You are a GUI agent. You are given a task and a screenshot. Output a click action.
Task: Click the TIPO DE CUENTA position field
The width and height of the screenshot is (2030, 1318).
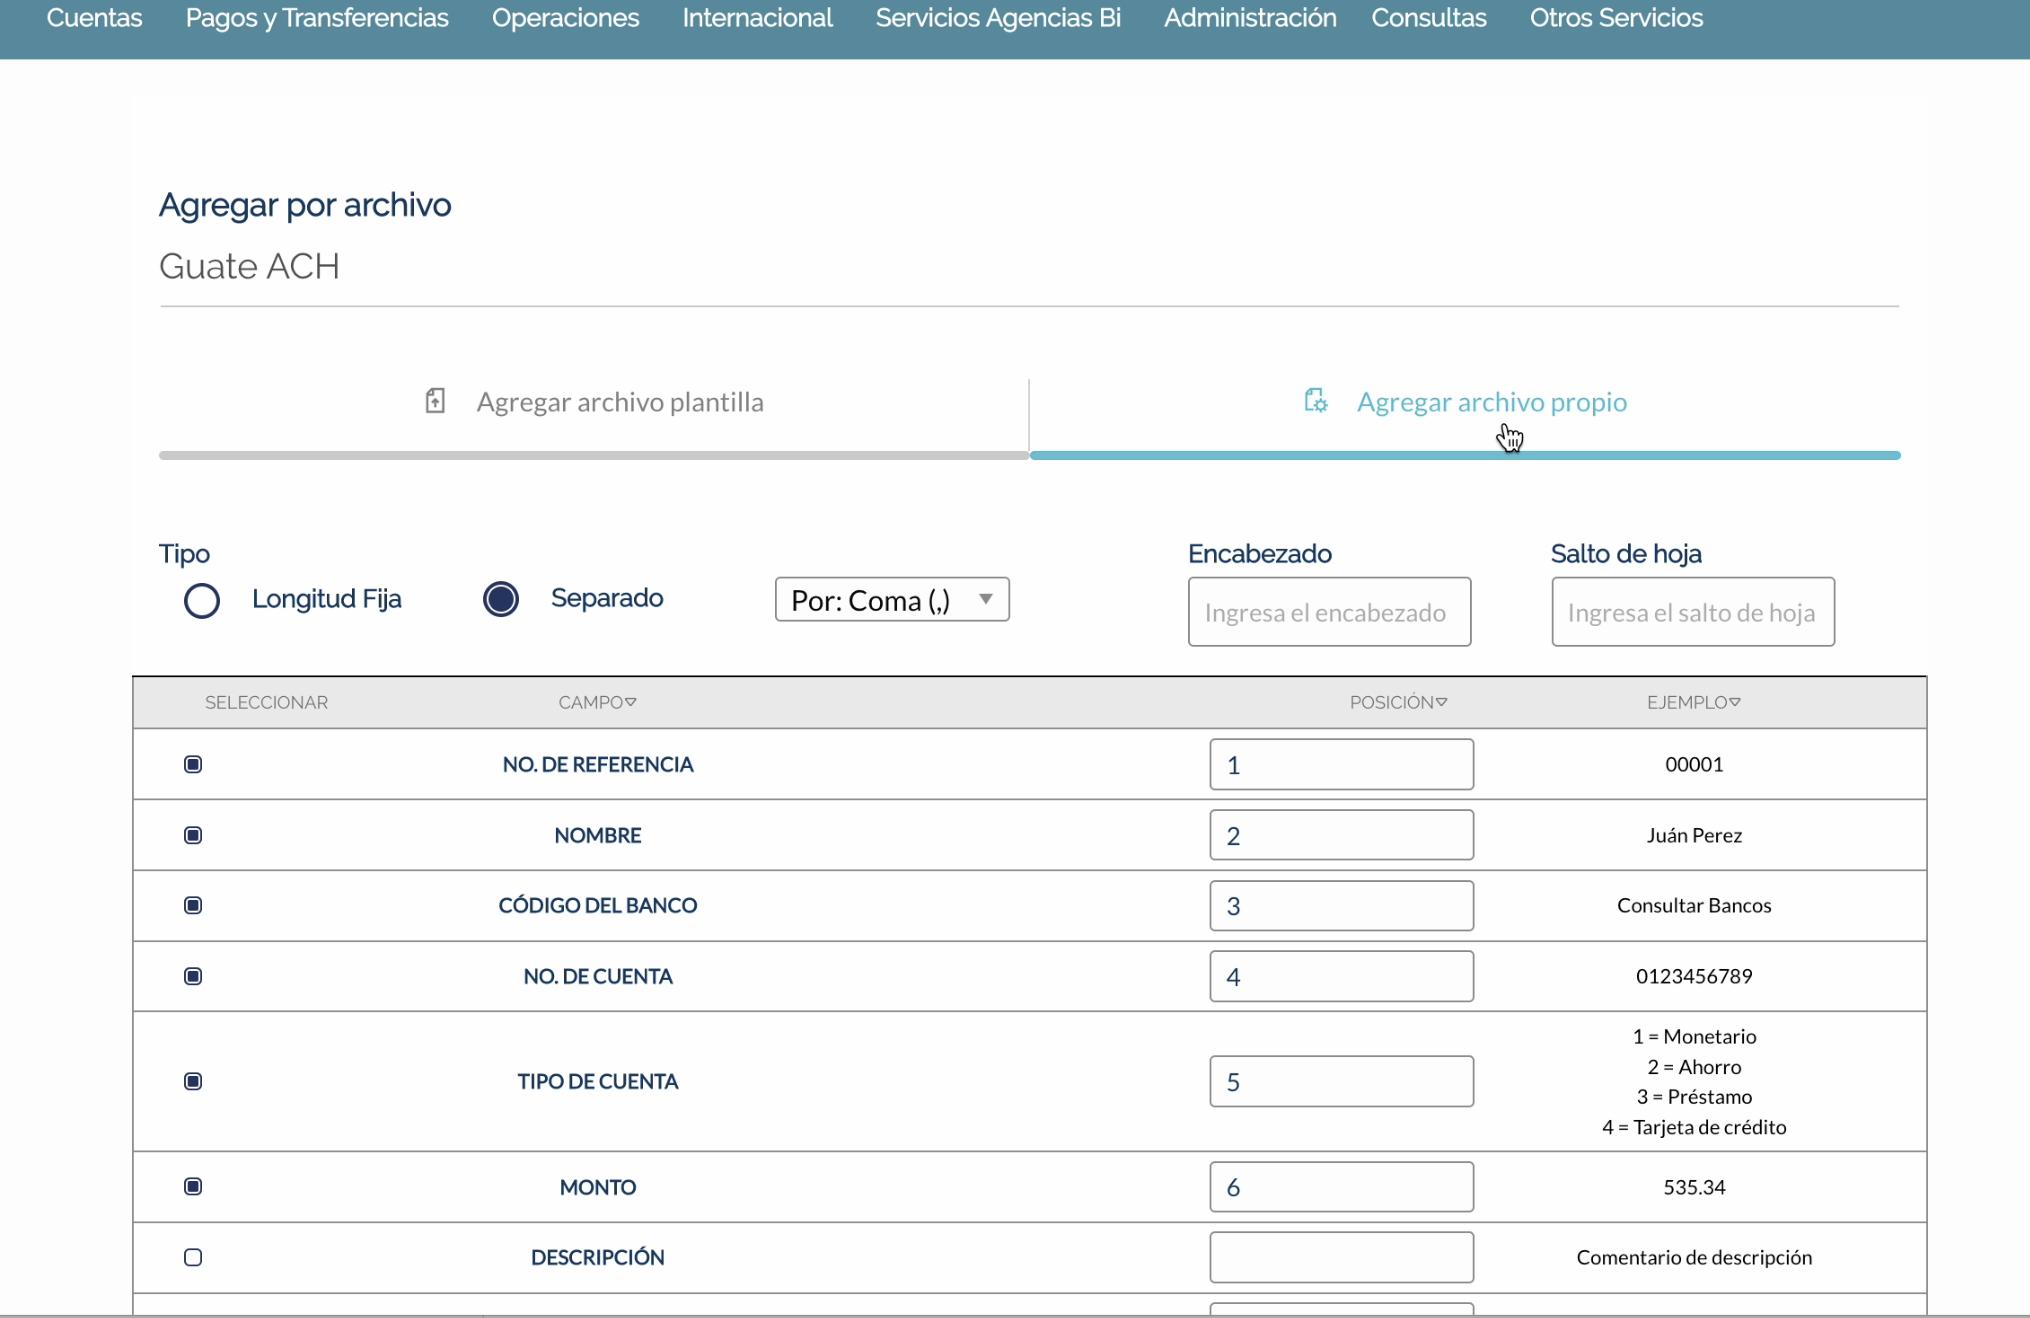tap(1341, 1082)
